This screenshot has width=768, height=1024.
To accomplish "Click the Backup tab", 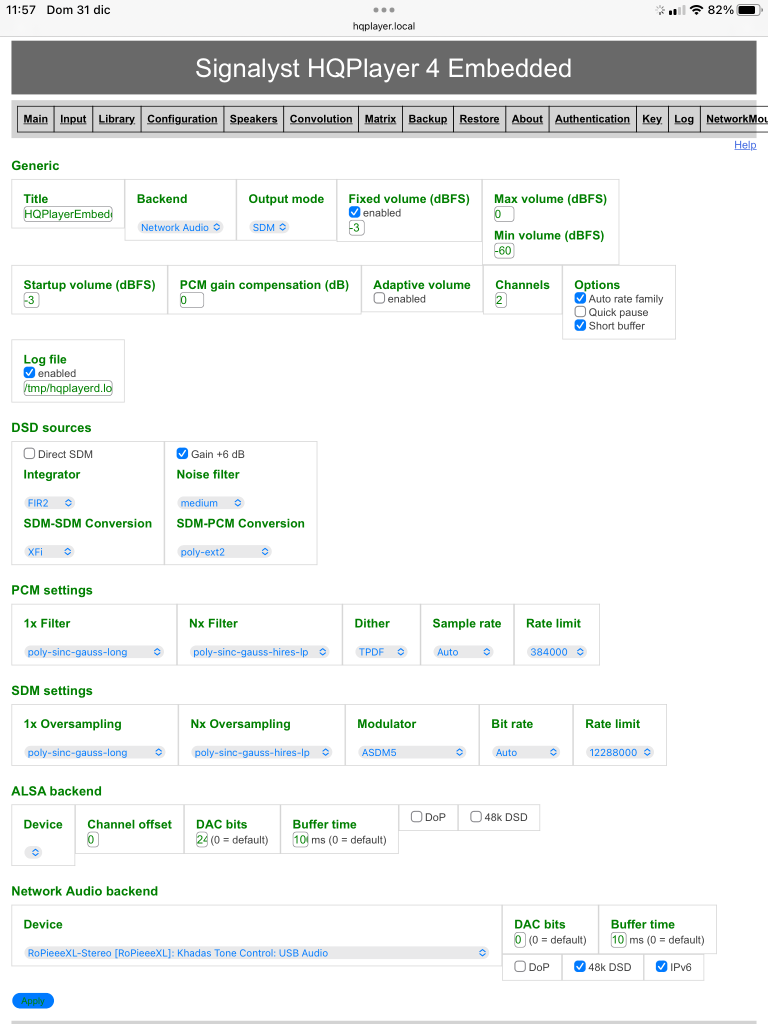I will (x=428, y=119).
